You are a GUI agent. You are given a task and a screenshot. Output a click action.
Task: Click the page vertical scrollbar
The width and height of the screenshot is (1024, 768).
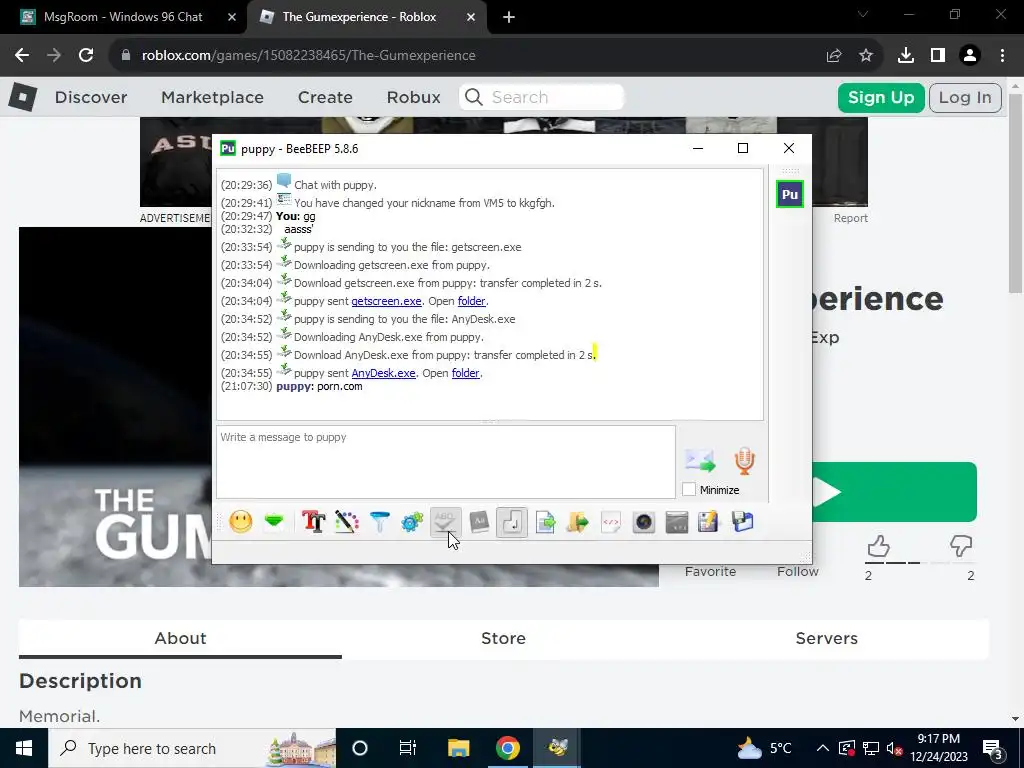pos(1015,193)
